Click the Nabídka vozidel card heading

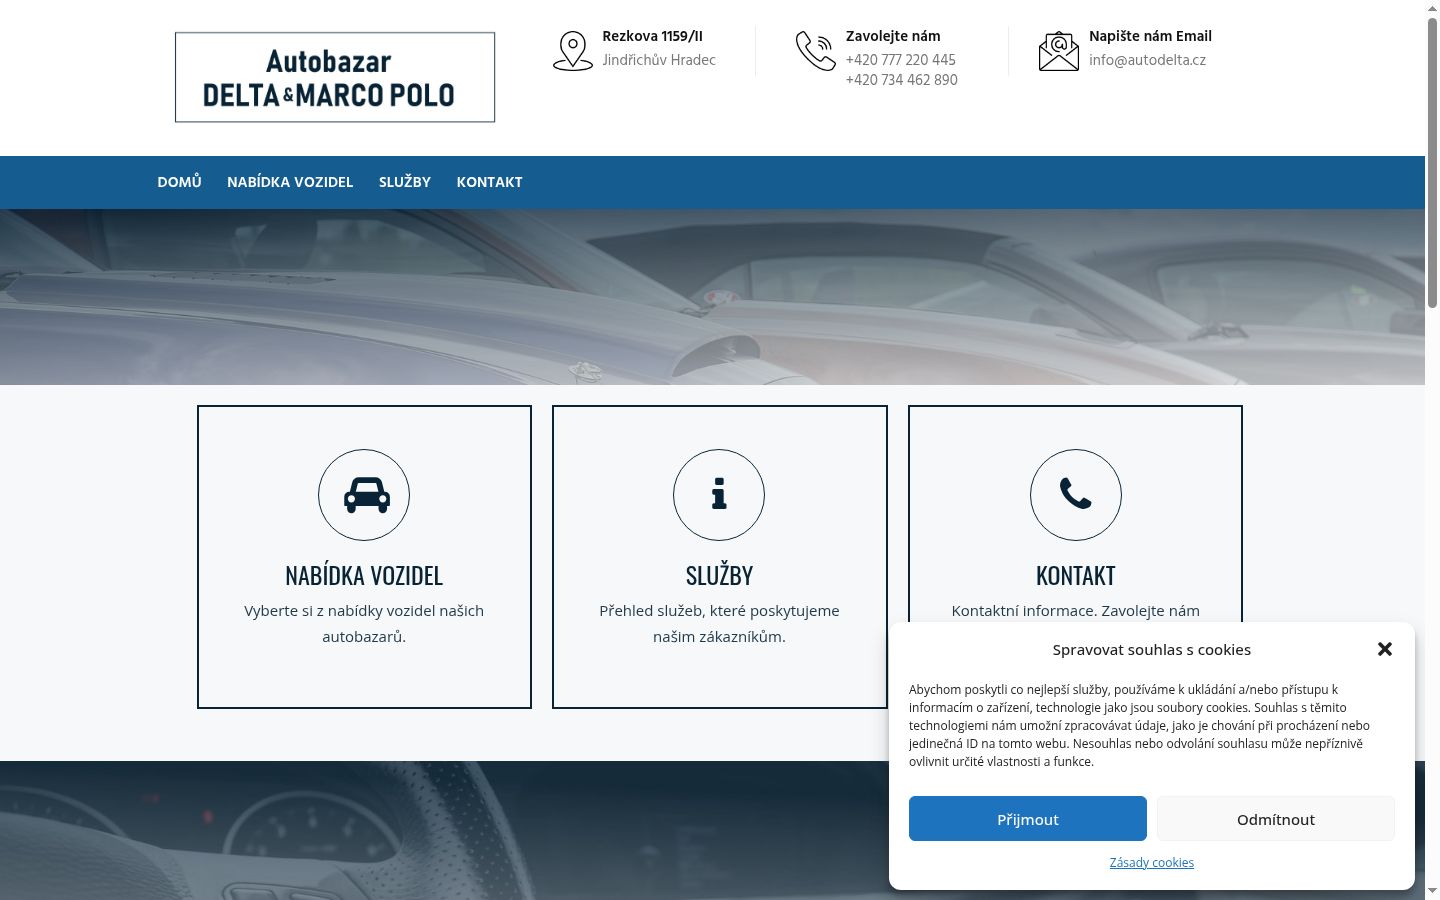click(364, 575)
